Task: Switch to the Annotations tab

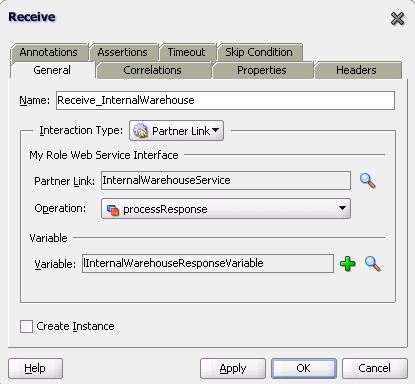Action: pyautogui.click(x=49, y=52)
